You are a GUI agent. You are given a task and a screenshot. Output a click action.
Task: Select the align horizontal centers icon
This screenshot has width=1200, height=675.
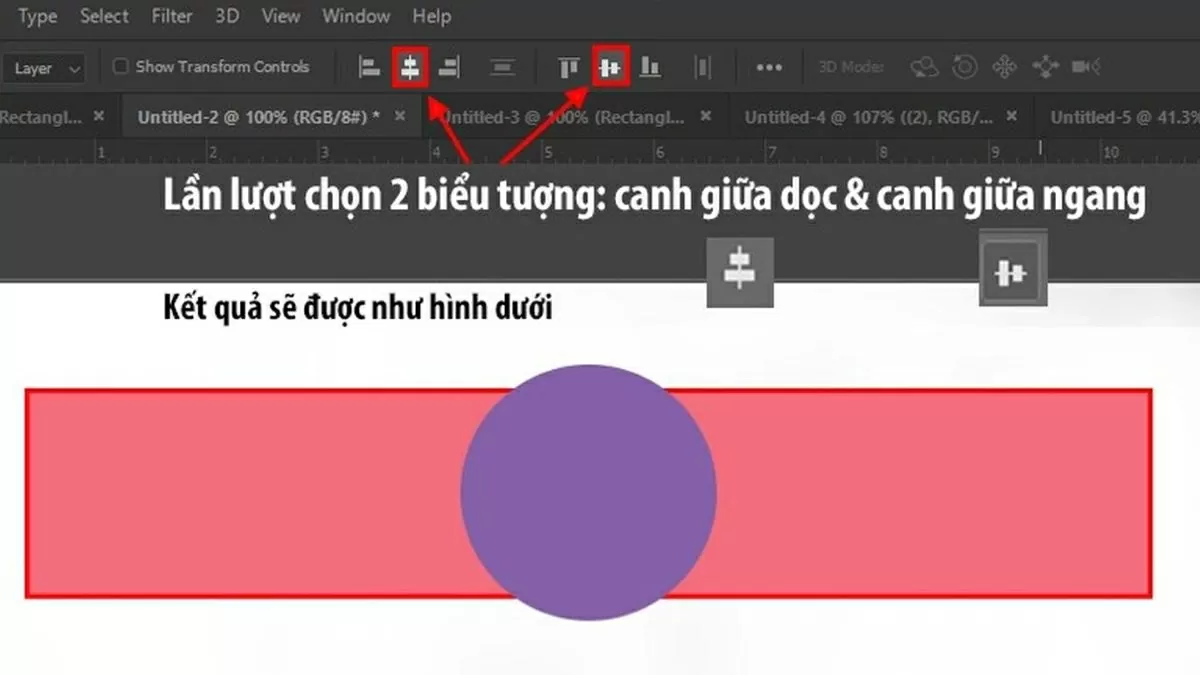410,68
